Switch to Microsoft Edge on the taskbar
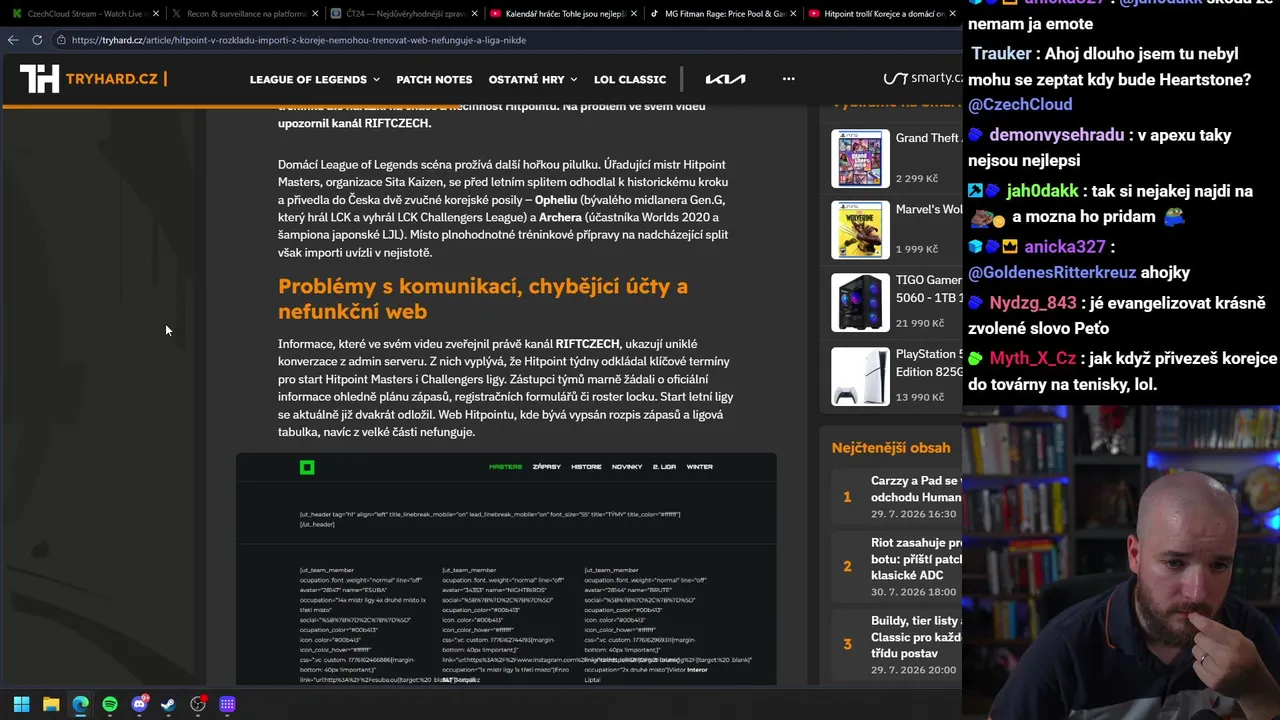The height and width of the screenshot is (720, 1280). [80, 704]
